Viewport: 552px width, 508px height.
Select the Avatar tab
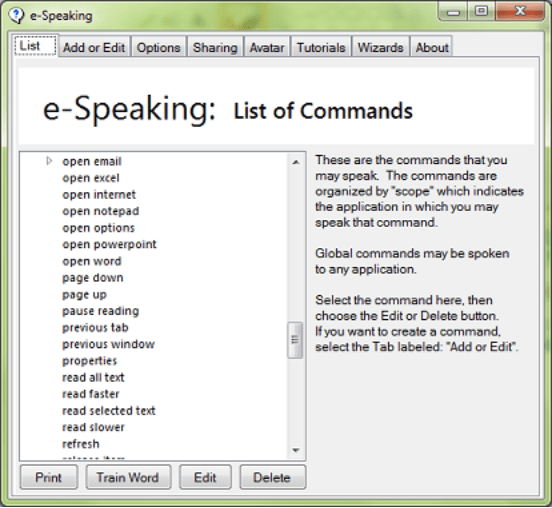tap(267, 47)
